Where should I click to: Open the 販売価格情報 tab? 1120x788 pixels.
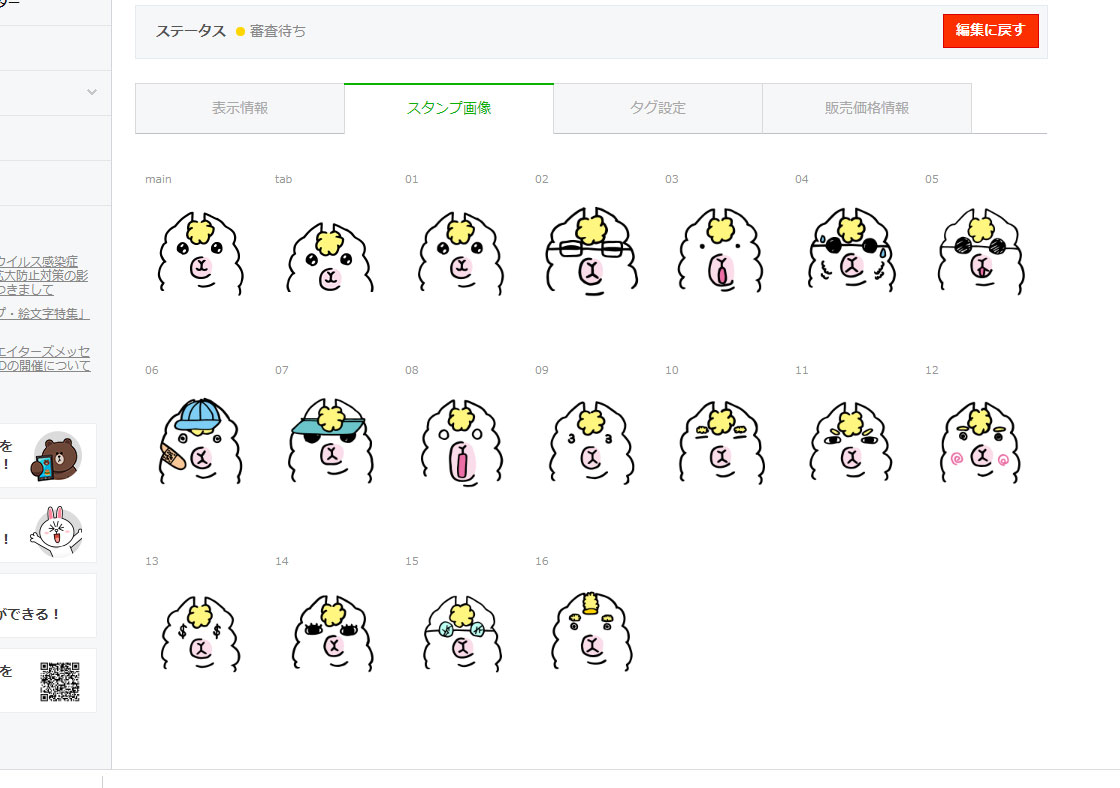[x=867, y=108]
